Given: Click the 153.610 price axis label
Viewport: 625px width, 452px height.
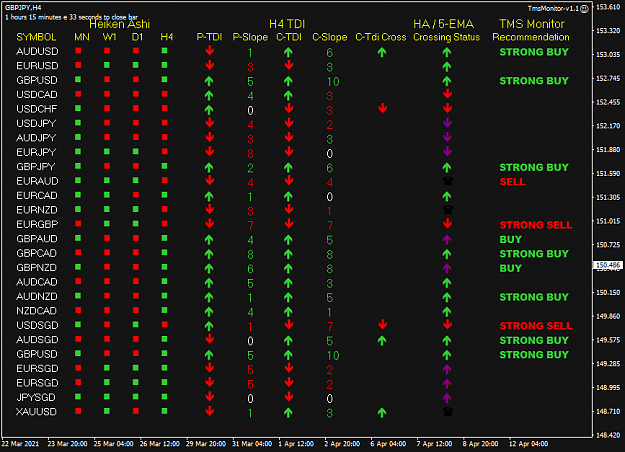Looking at the screenshot, I should [608, 7].
